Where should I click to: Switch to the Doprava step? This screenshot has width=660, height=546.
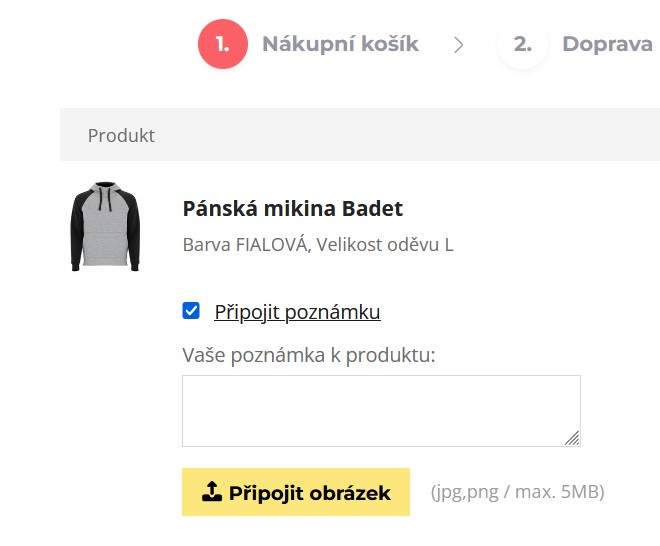click(x=607, y=44)
